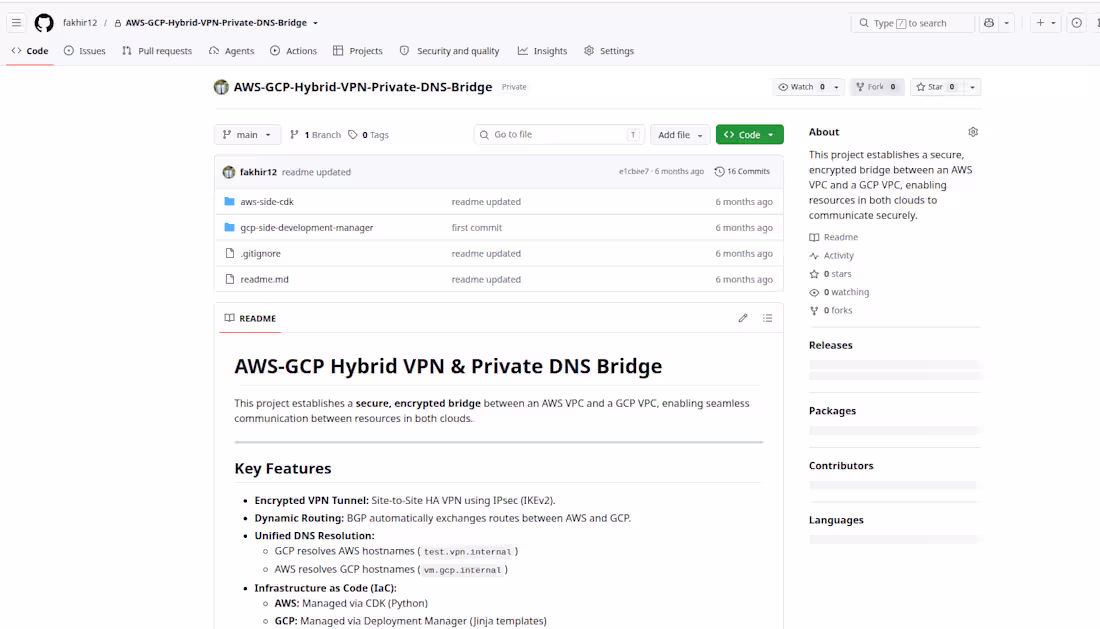Click the README tab header
This screenshot has height=629, width=1100.
250,318
